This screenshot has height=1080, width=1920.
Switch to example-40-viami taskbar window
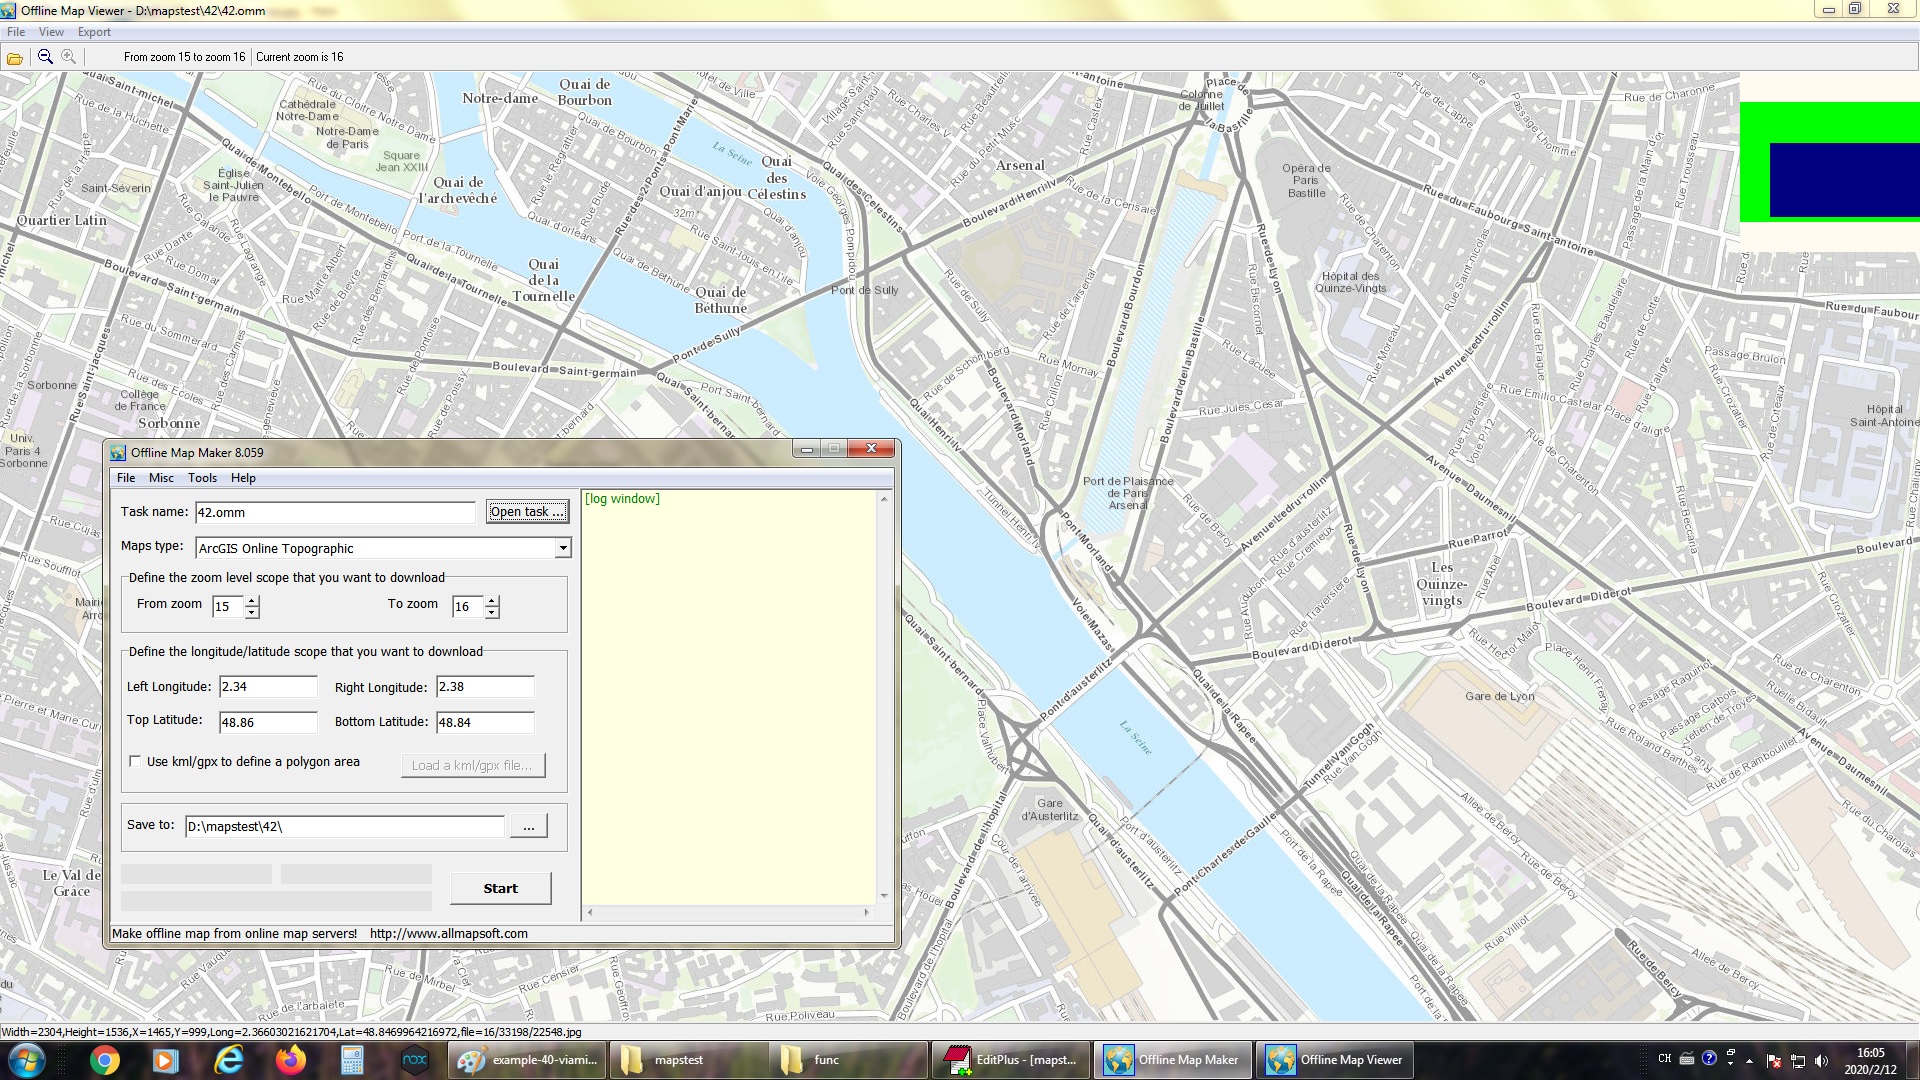pyautogui.click(x=527, y=1060)
